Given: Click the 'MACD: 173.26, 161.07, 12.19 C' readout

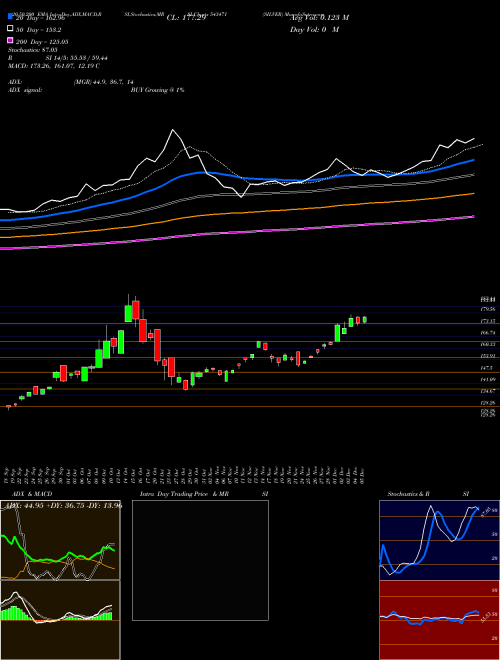Looking at the screenshot, I should 54,66.
